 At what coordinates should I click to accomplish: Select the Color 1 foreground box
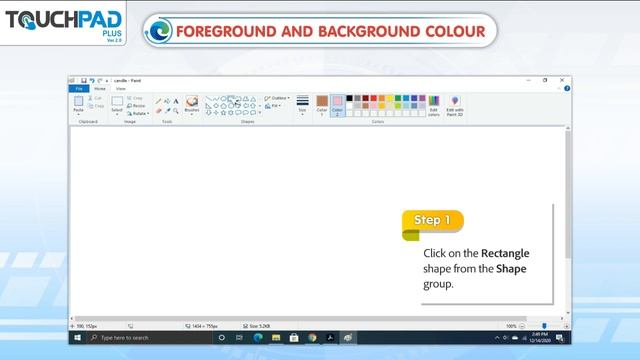(x=322, y=106)
